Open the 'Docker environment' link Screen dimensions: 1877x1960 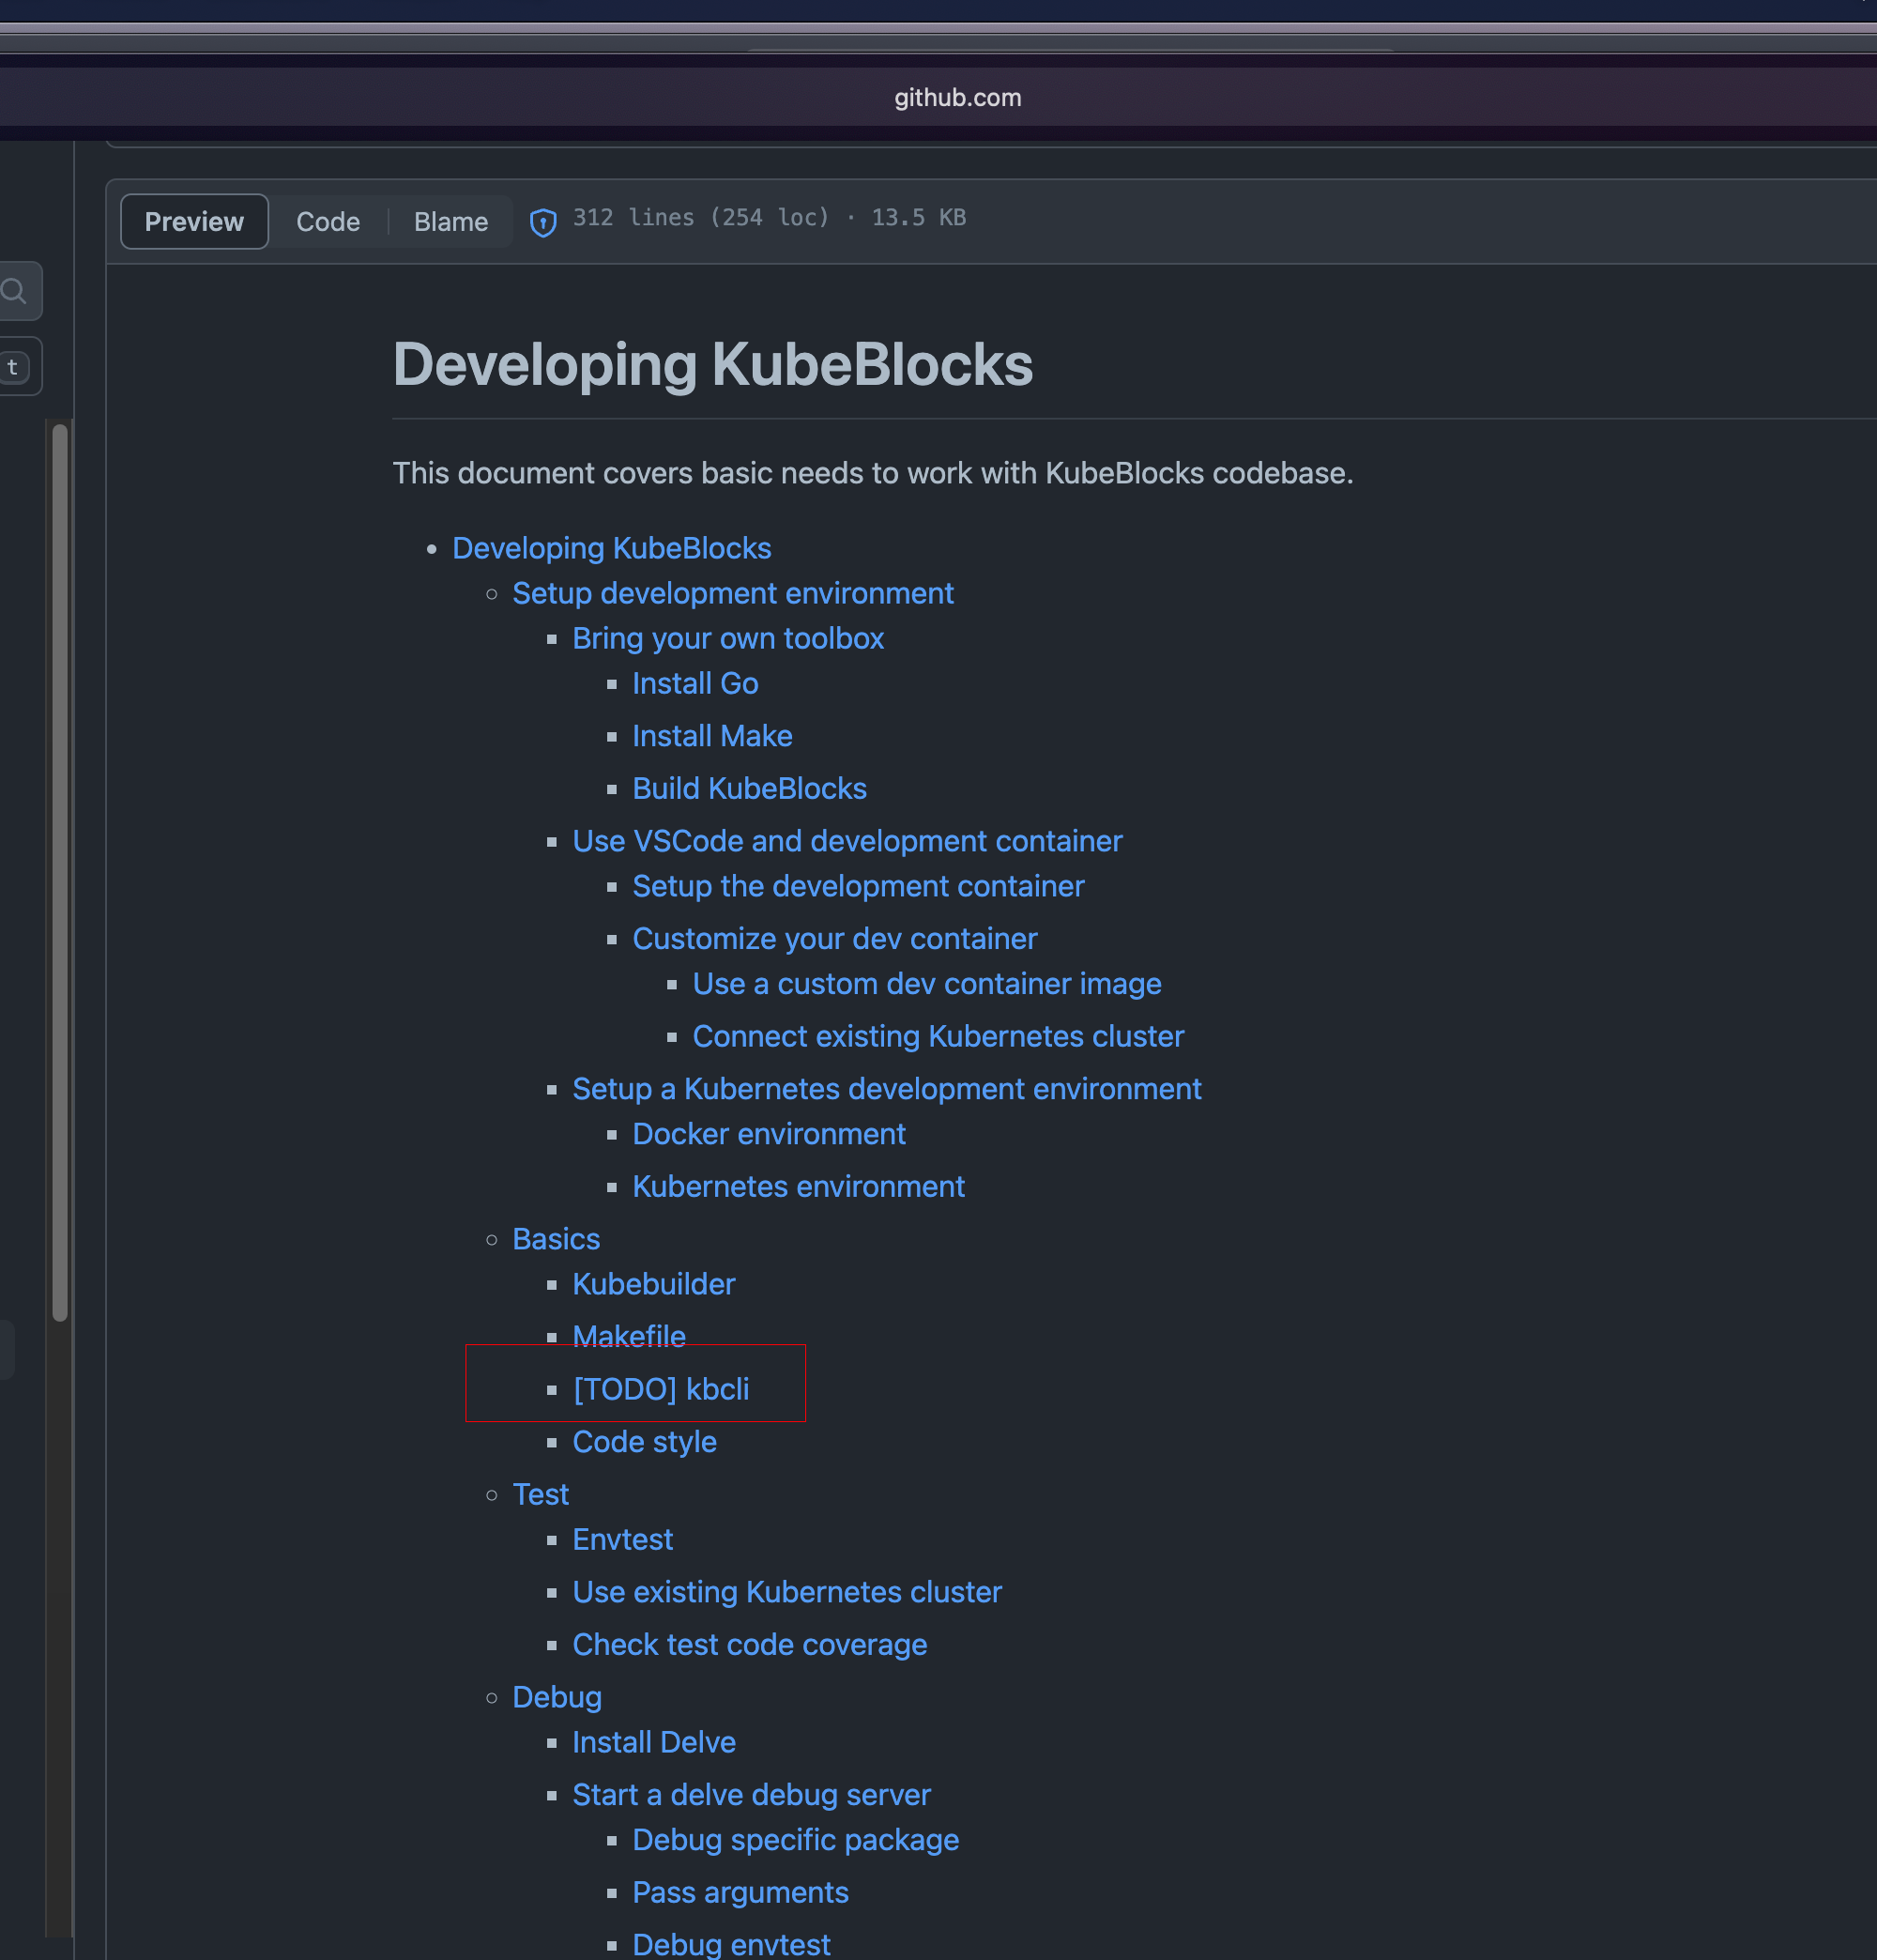[x=768, y=1134]
